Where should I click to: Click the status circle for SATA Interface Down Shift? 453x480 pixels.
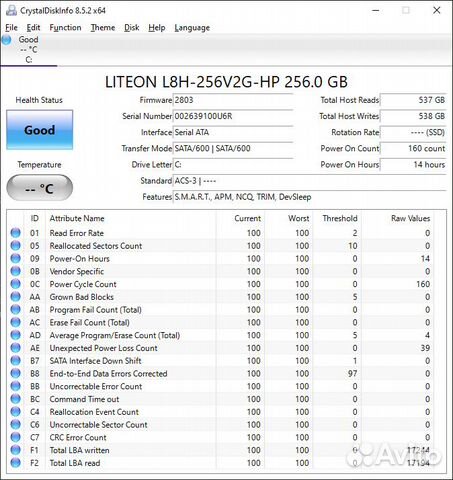15,360
